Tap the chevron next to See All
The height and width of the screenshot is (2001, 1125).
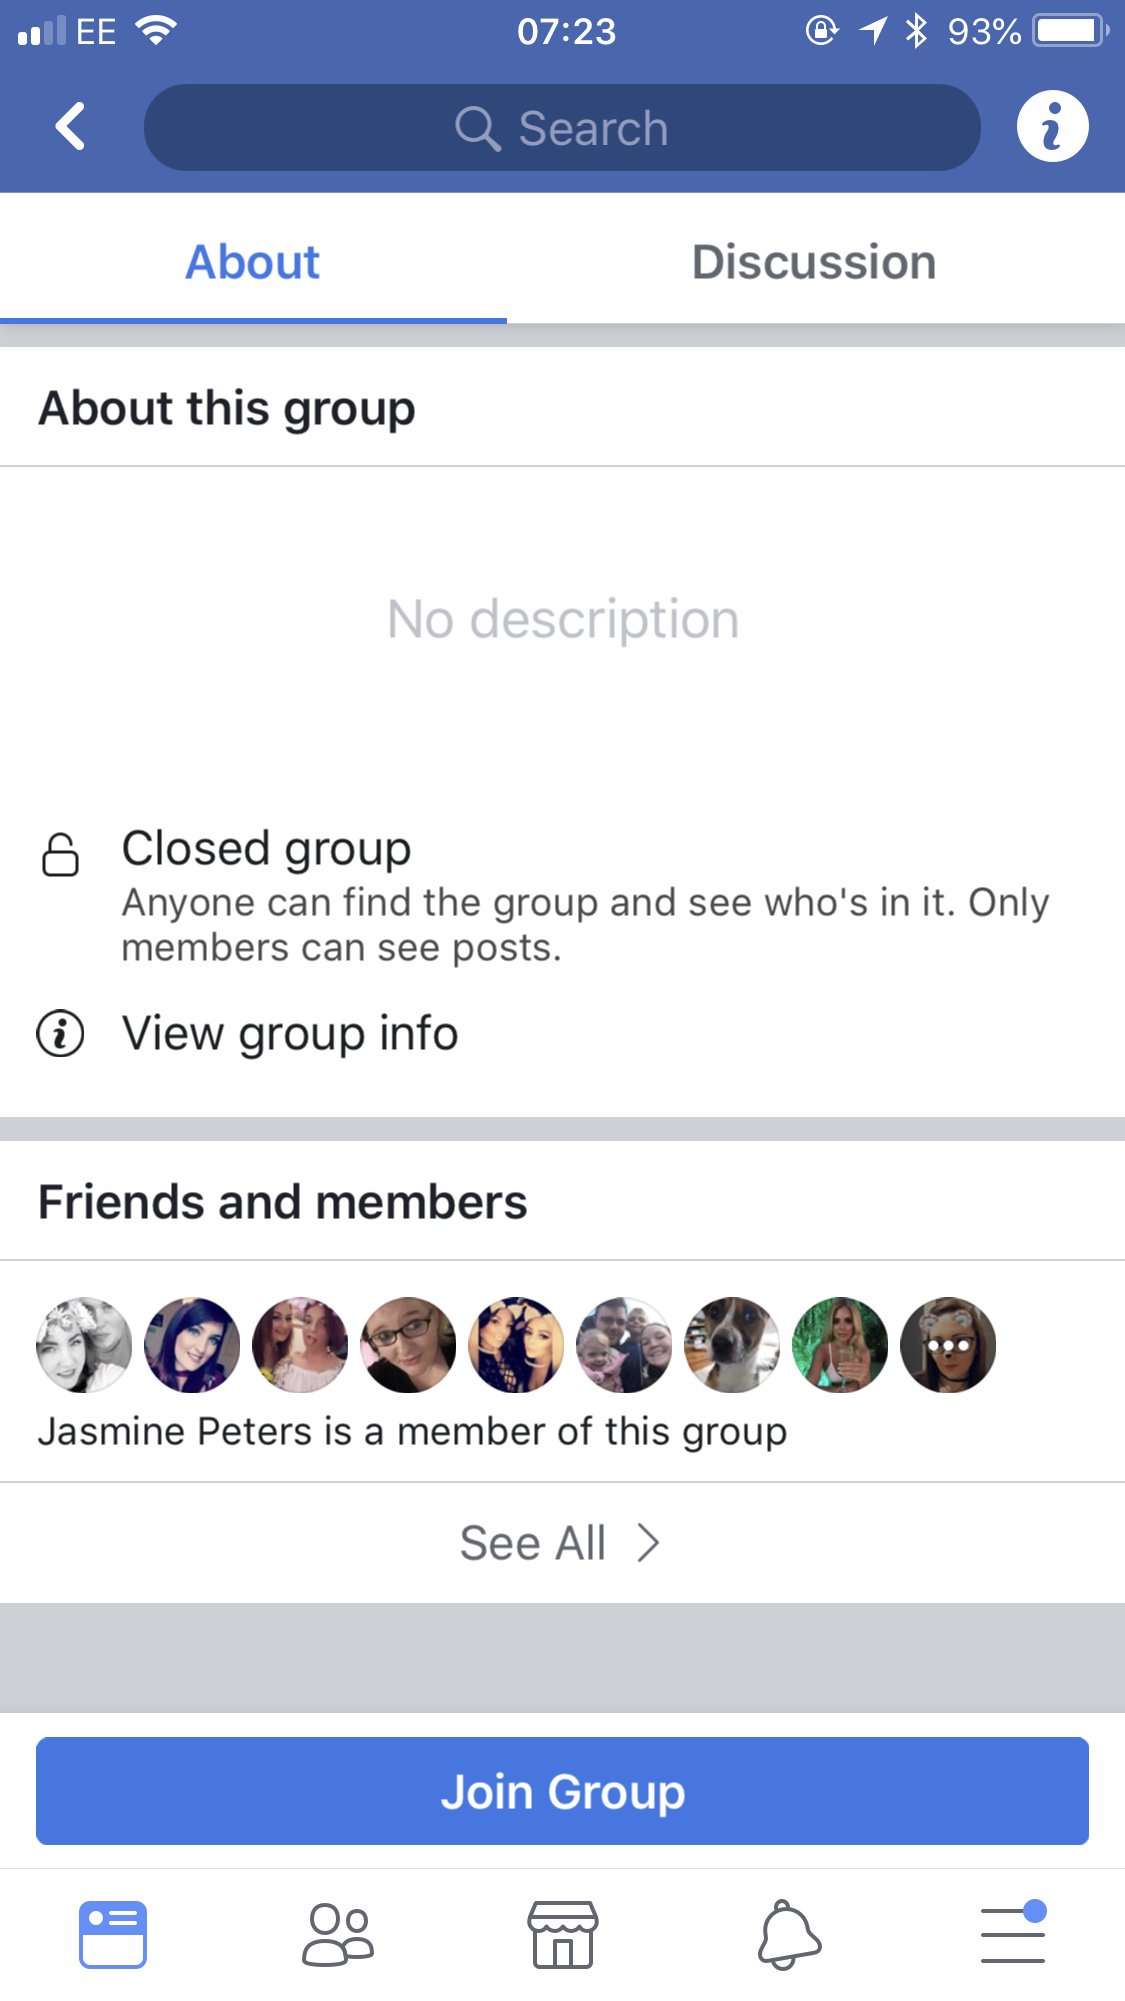tap(648, 1543)
